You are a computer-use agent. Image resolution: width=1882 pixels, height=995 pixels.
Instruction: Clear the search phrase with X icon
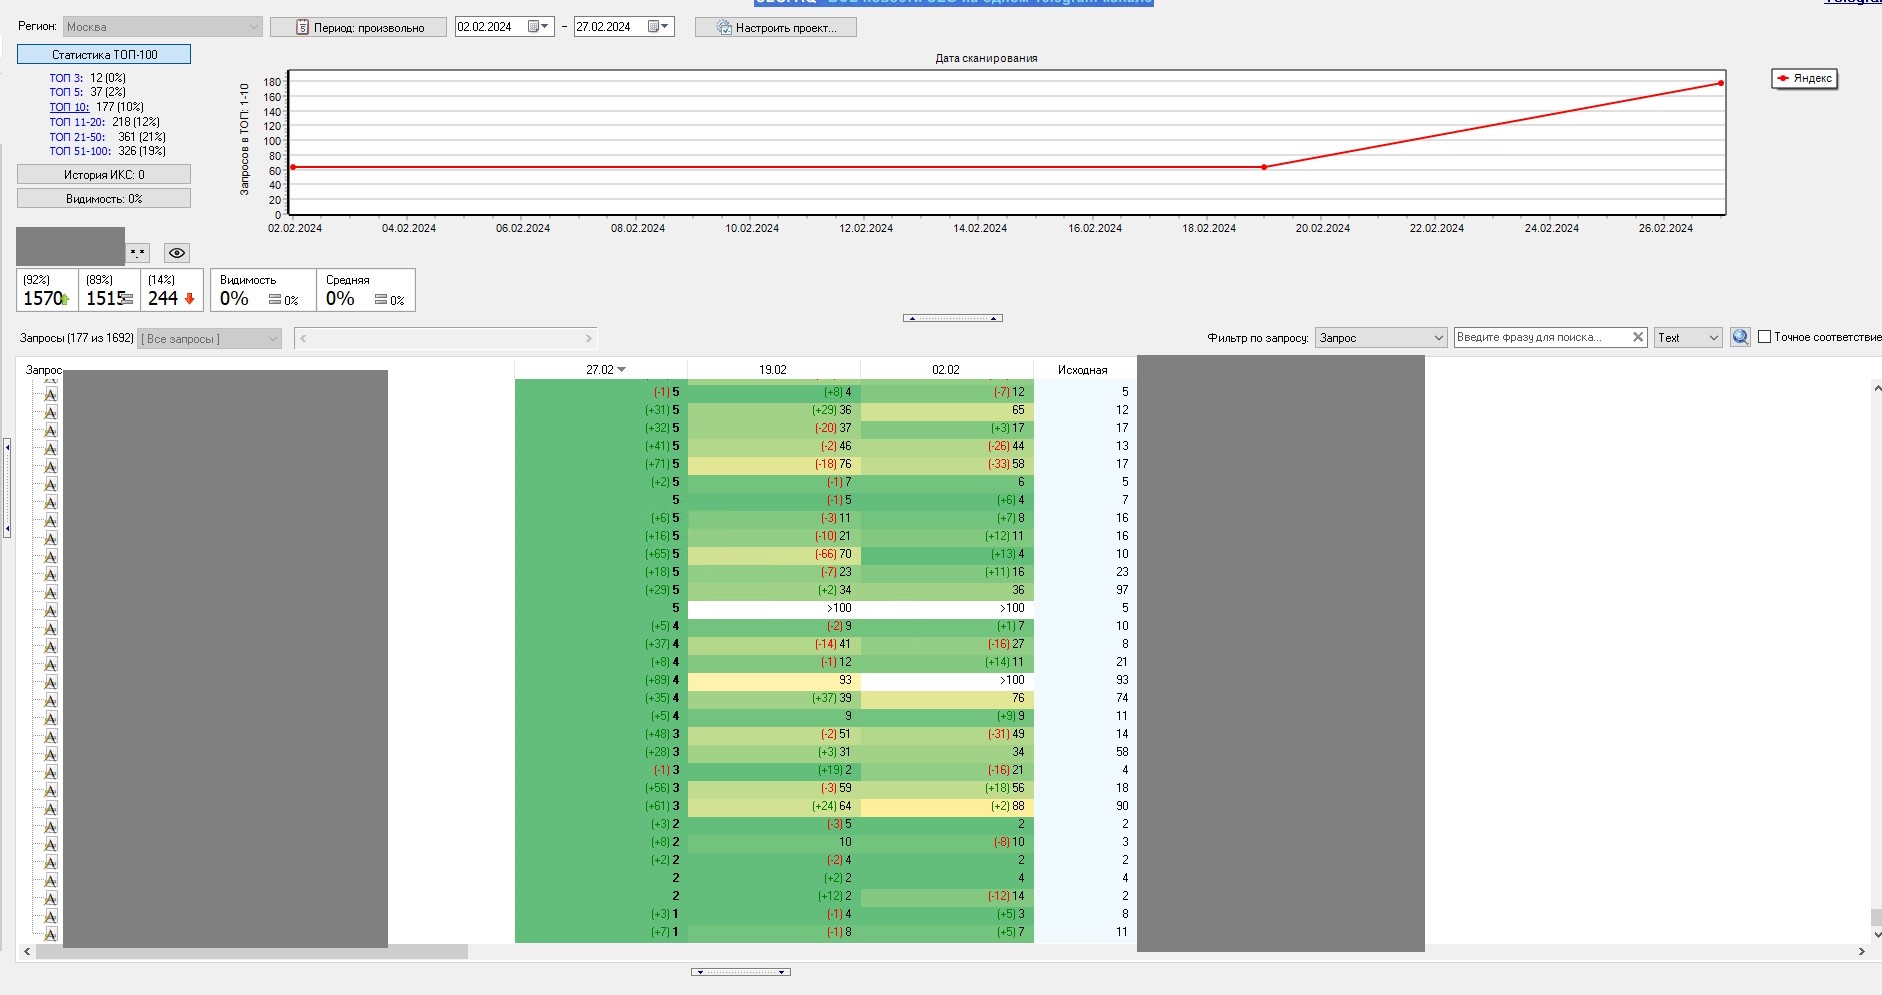[x=1638, y=338]
